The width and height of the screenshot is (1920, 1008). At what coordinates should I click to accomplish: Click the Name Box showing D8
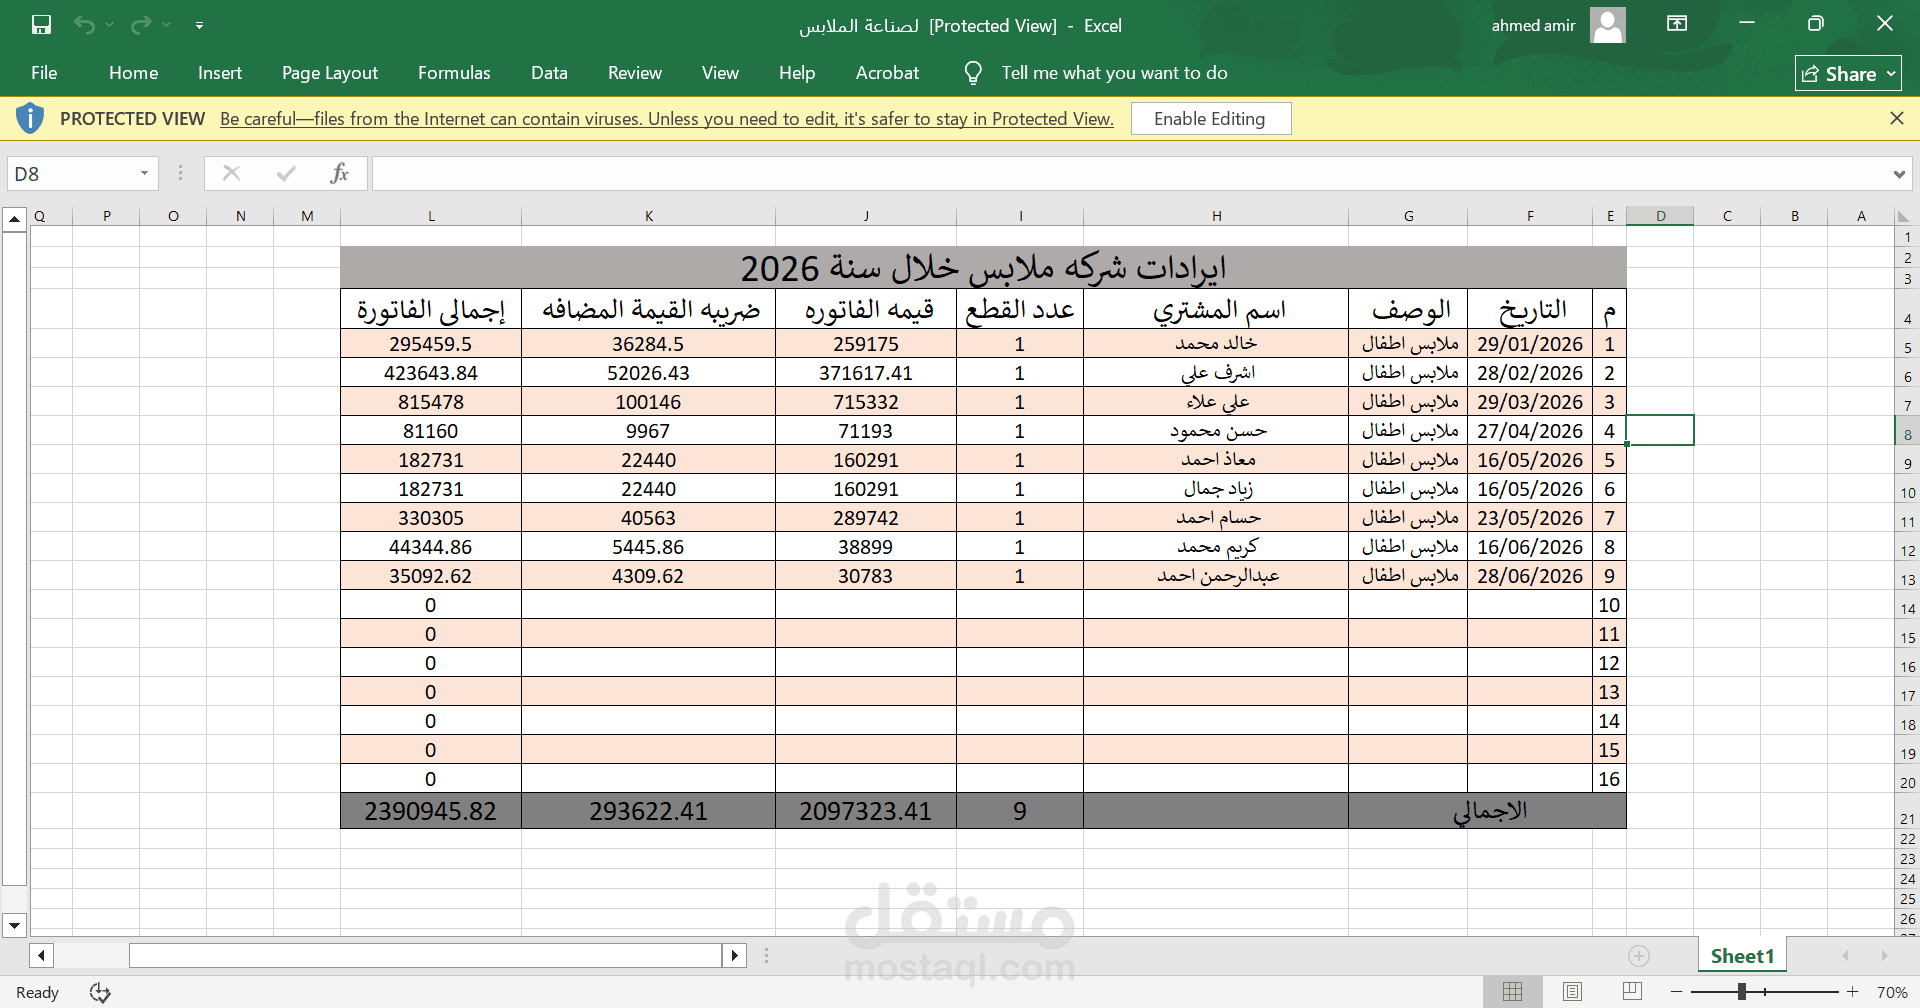pyautogui.click(x=70, y=174)
